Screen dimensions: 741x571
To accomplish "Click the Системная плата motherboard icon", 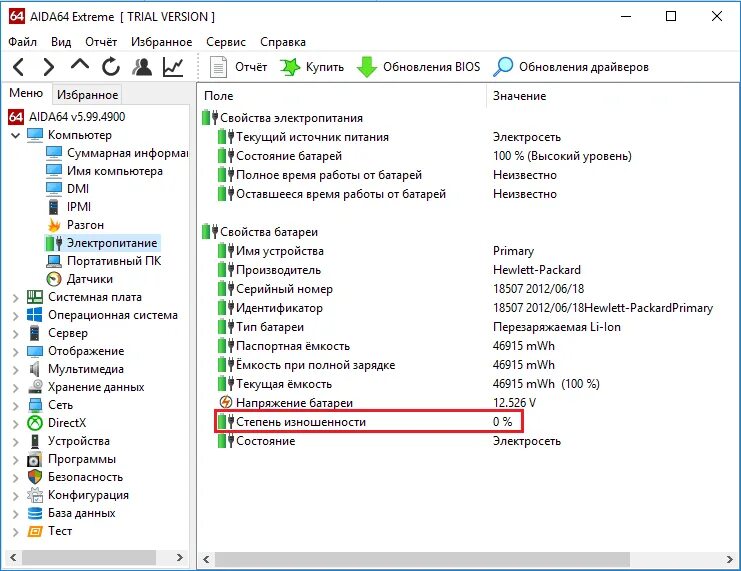I will [x=35, y=297].
